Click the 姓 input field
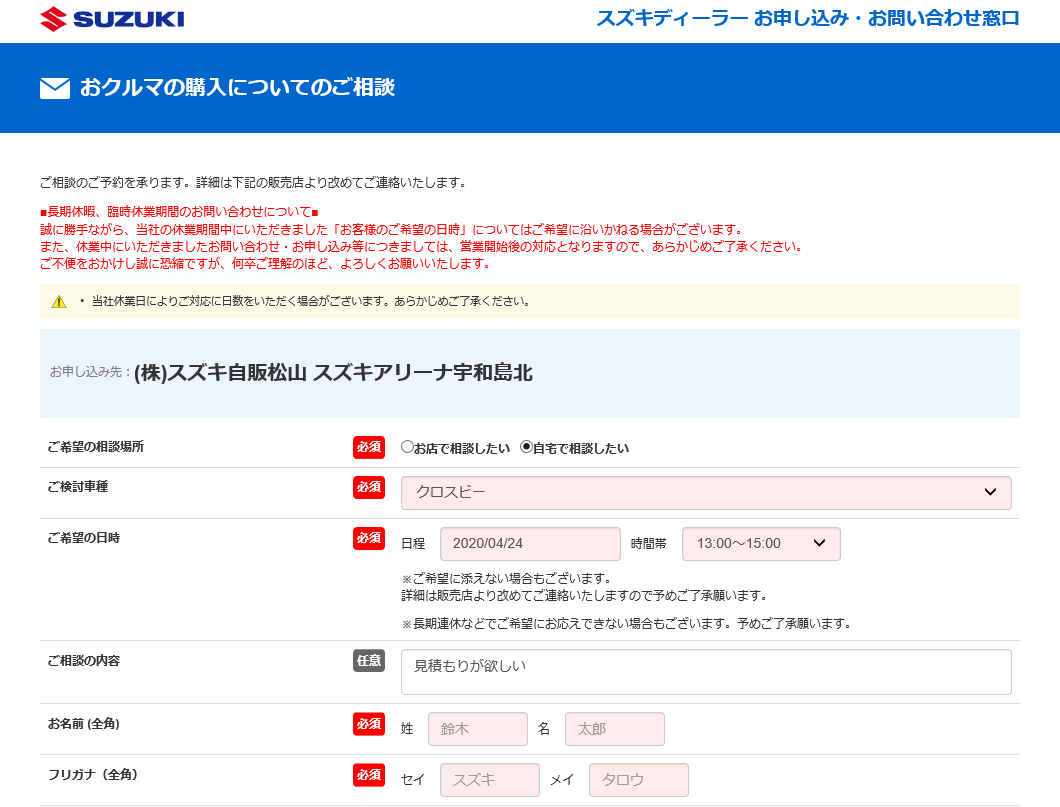 pos(477,729)
